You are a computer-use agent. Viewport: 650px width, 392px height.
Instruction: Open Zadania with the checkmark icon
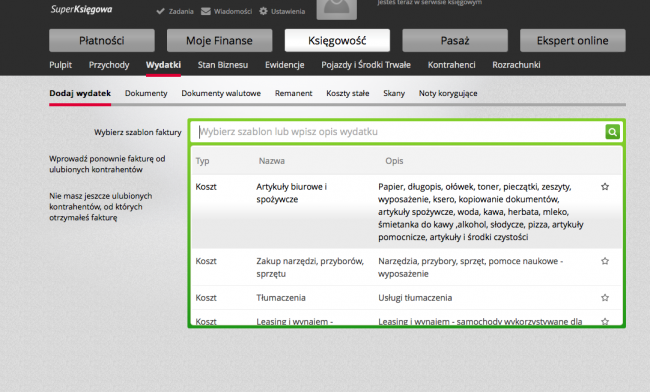tap(175, 11)
